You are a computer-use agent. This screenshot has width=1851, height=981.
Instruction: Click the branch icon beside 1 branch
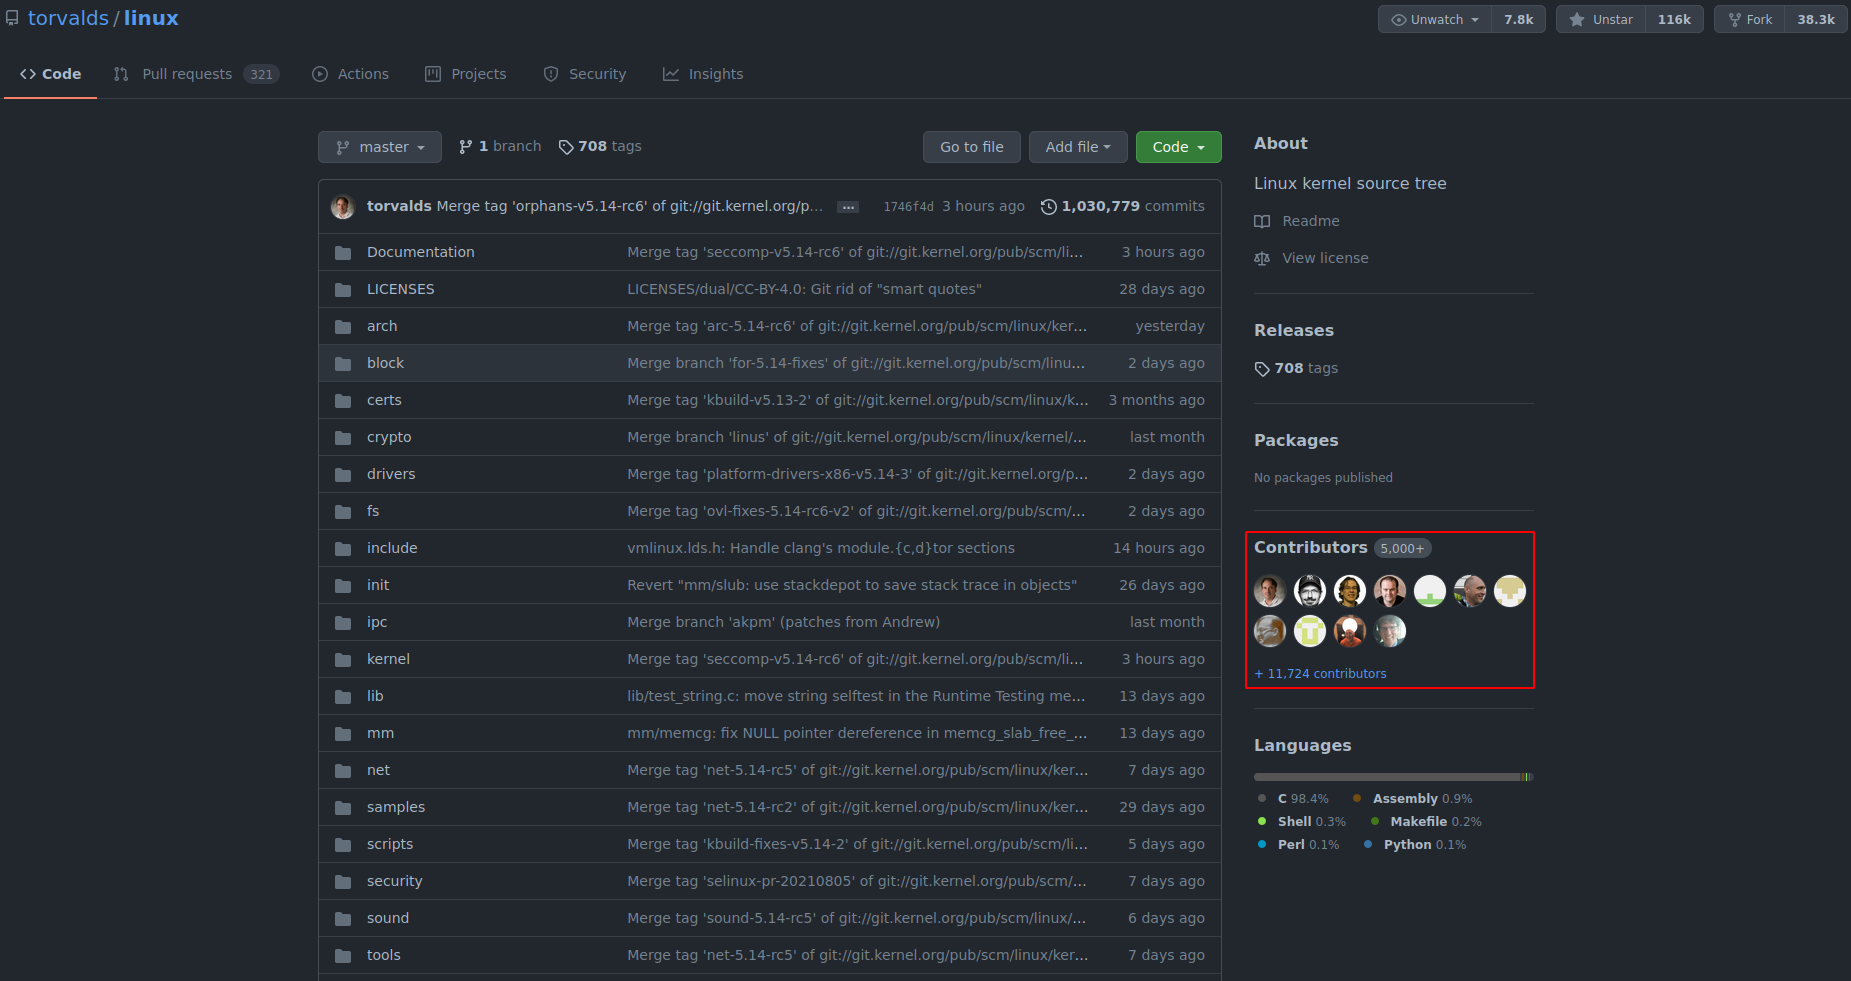click(465, 147)
